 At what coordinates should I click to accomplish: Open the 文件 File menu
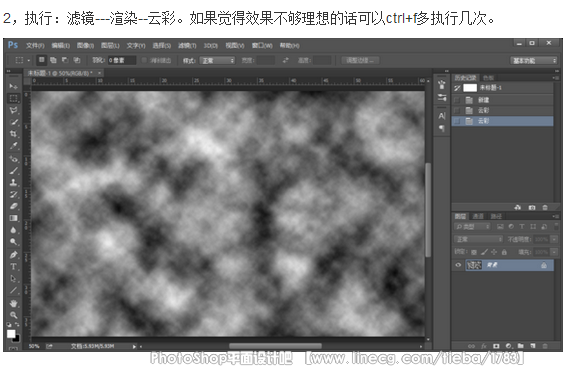35,45
